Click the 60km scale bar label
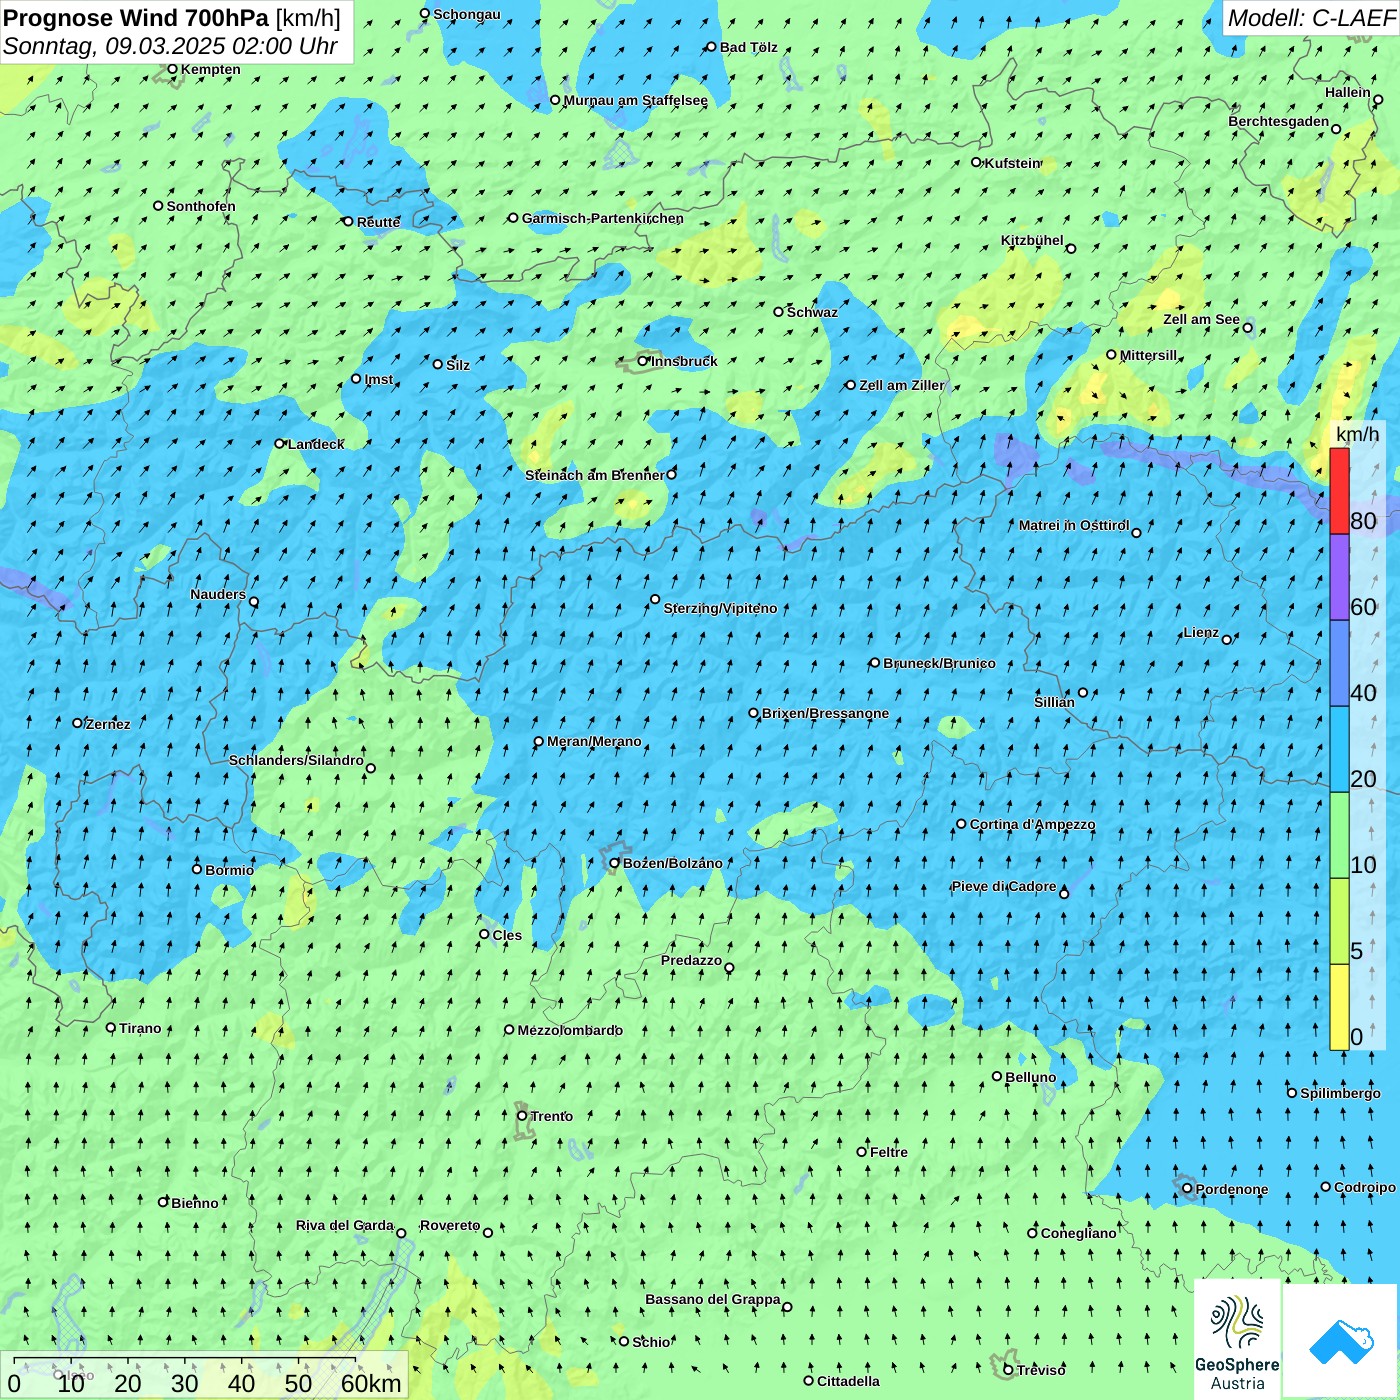The height and width of the screenshot is (1400, 1400). click(371, 1383)
